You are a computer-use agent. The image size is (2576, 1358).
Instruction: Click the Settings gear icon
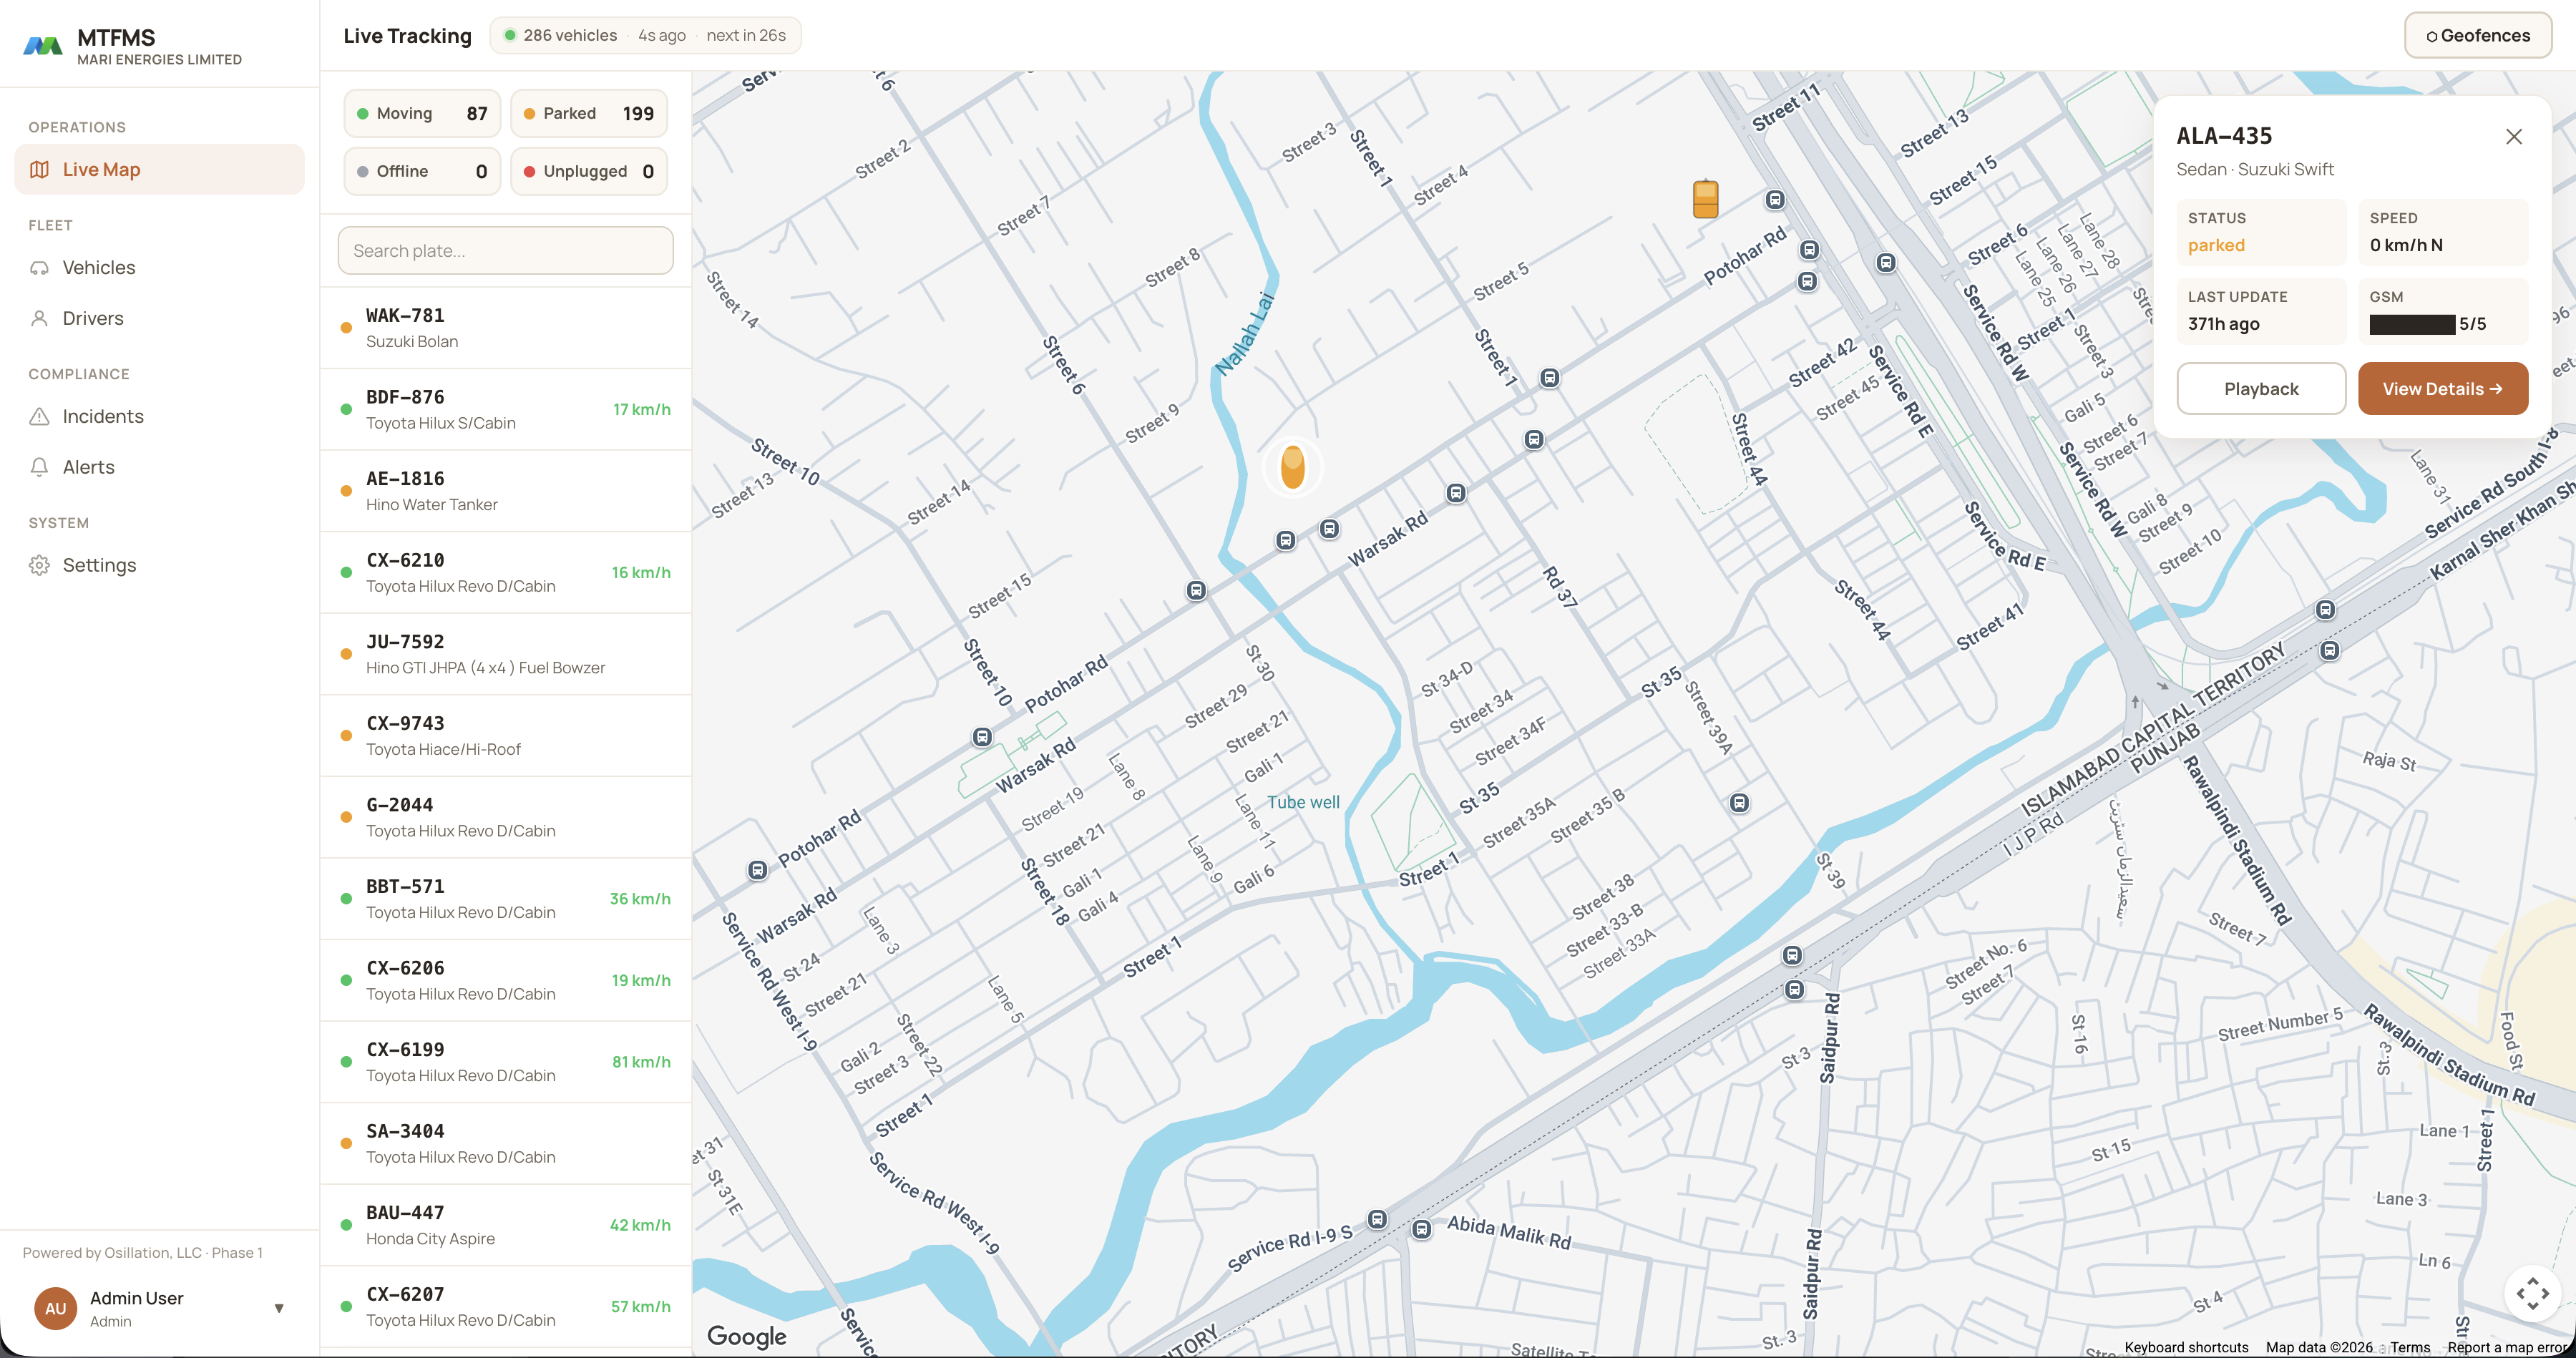point(39,565)
